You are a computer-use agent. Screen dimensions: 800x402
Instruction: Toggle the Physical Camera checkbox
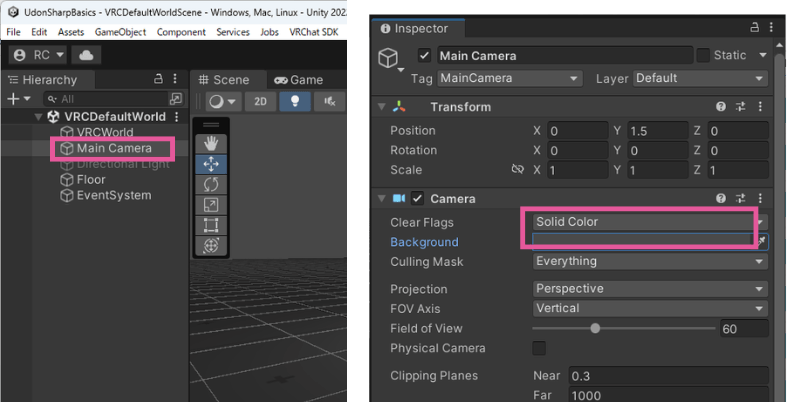tap(539, 348)
